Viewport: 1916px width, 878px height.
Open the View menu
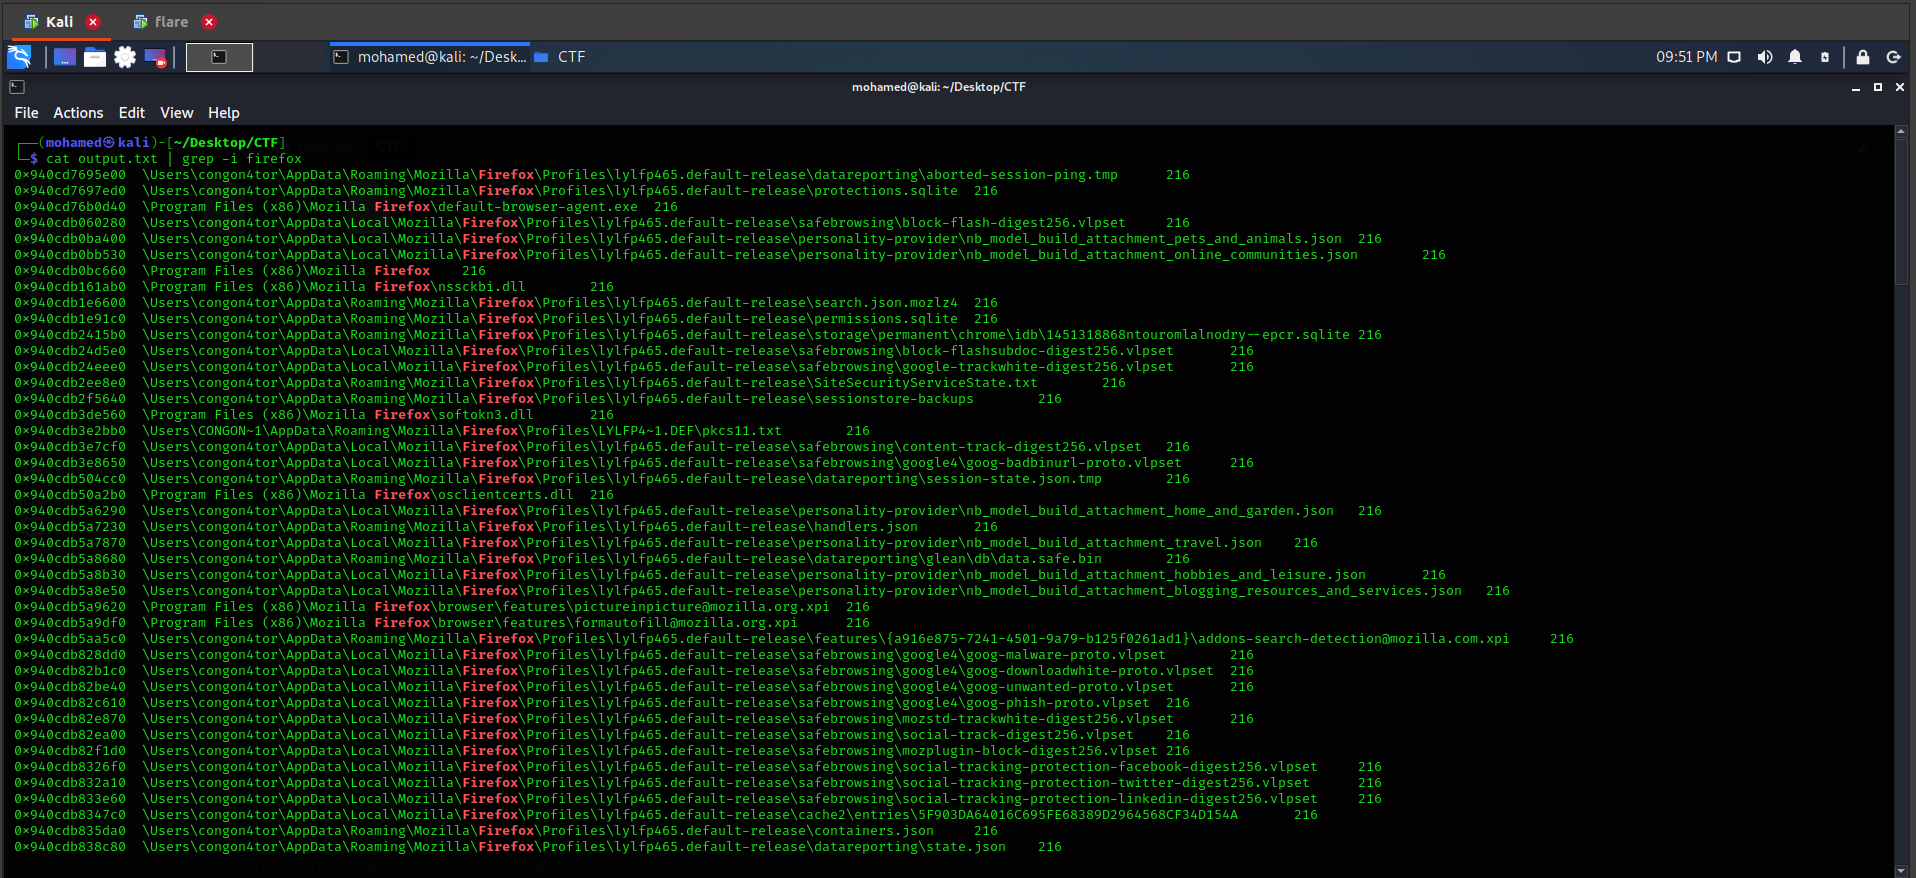click(x=177, y=113)
